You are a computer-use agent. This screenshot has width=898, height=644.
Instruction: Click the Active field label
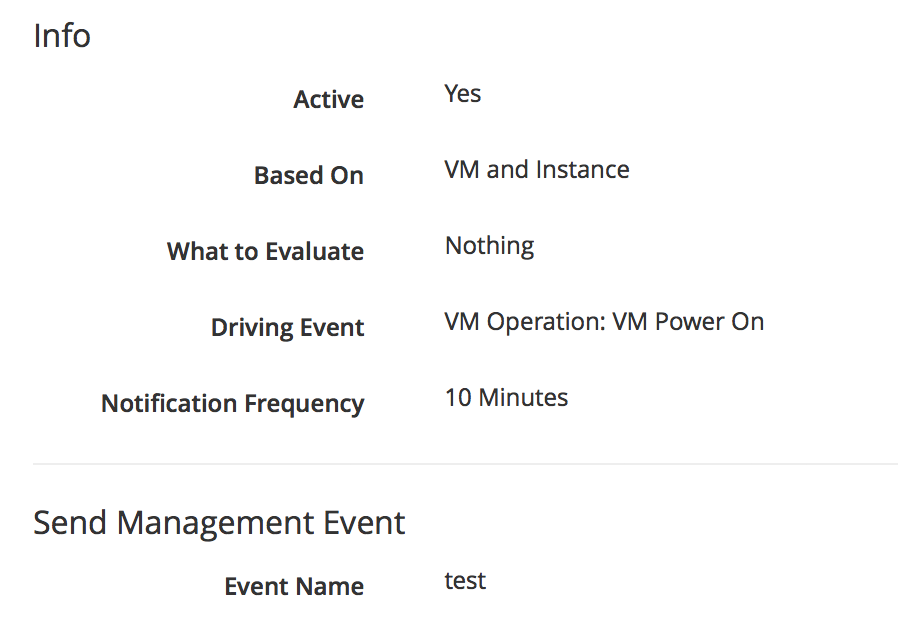328,100
